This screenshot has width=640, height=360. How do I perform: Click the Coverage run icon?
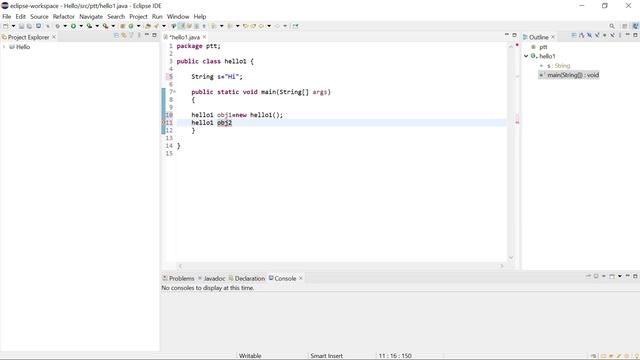tap(89, 26)
